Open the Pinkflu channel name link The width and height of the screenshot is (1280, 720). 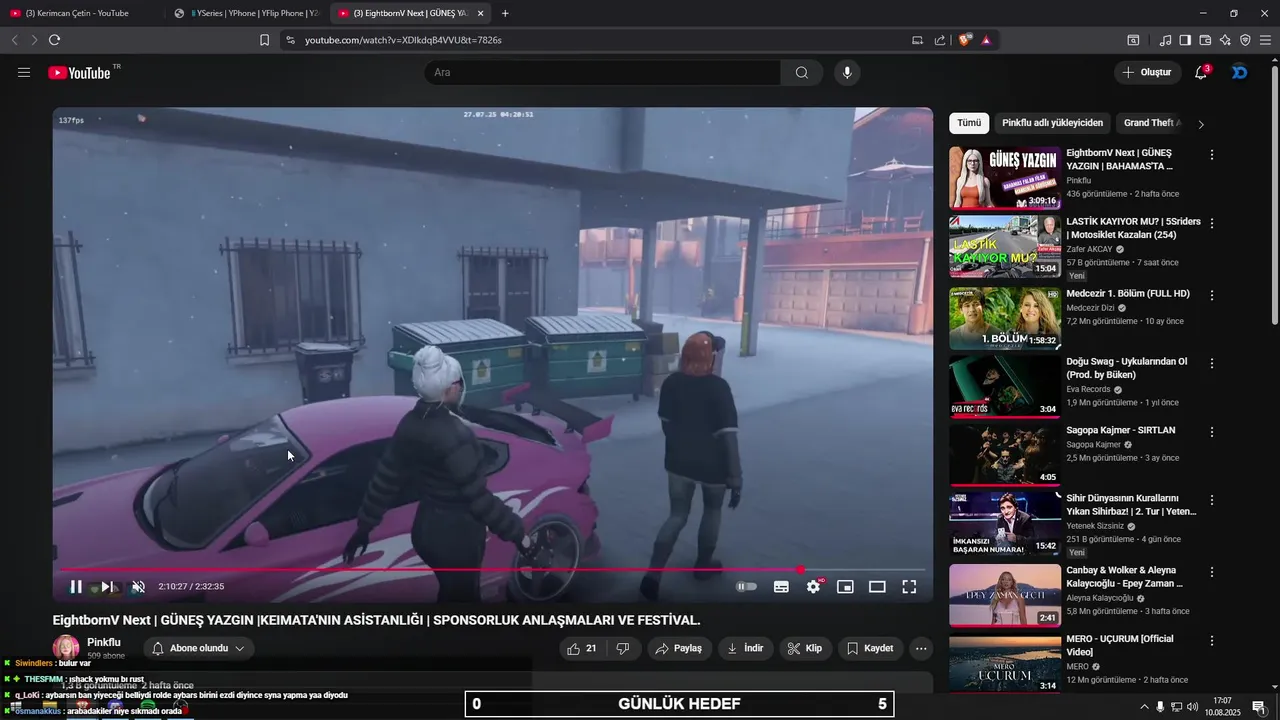[104, 642]
